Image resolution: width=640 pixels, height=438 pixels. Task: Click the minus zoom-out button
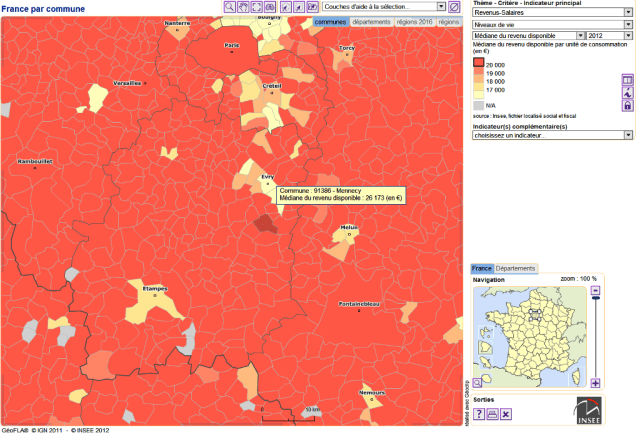596,290
